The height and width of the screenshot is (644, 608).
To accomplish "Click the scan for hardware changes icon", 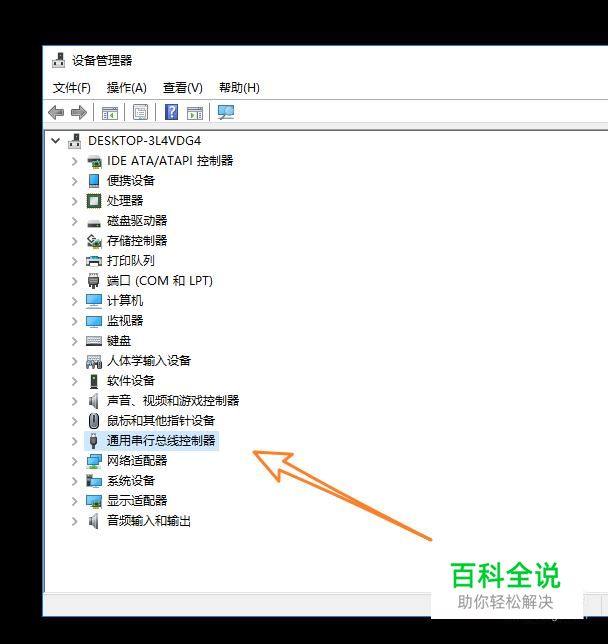I will click(x=226, y=112).
